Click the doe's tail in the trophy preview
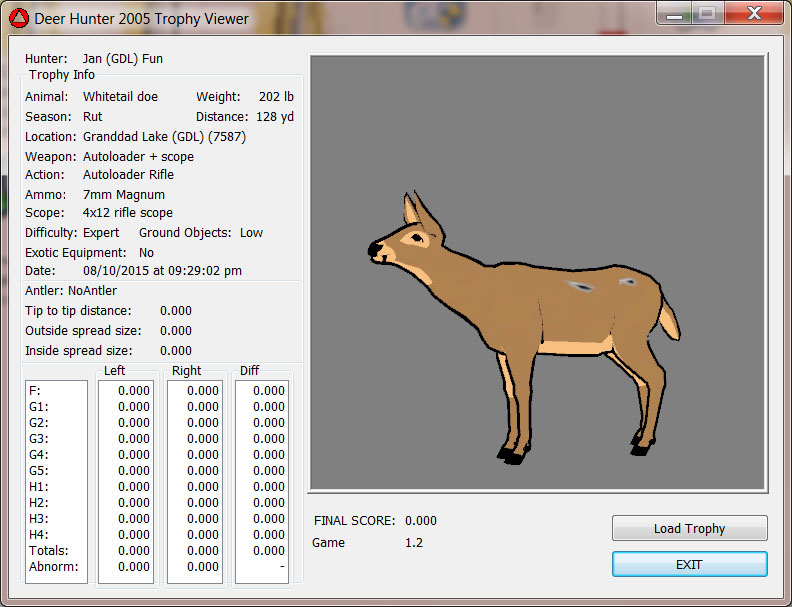The width and height of the screenshot is (792, 607). coord(668,318)
